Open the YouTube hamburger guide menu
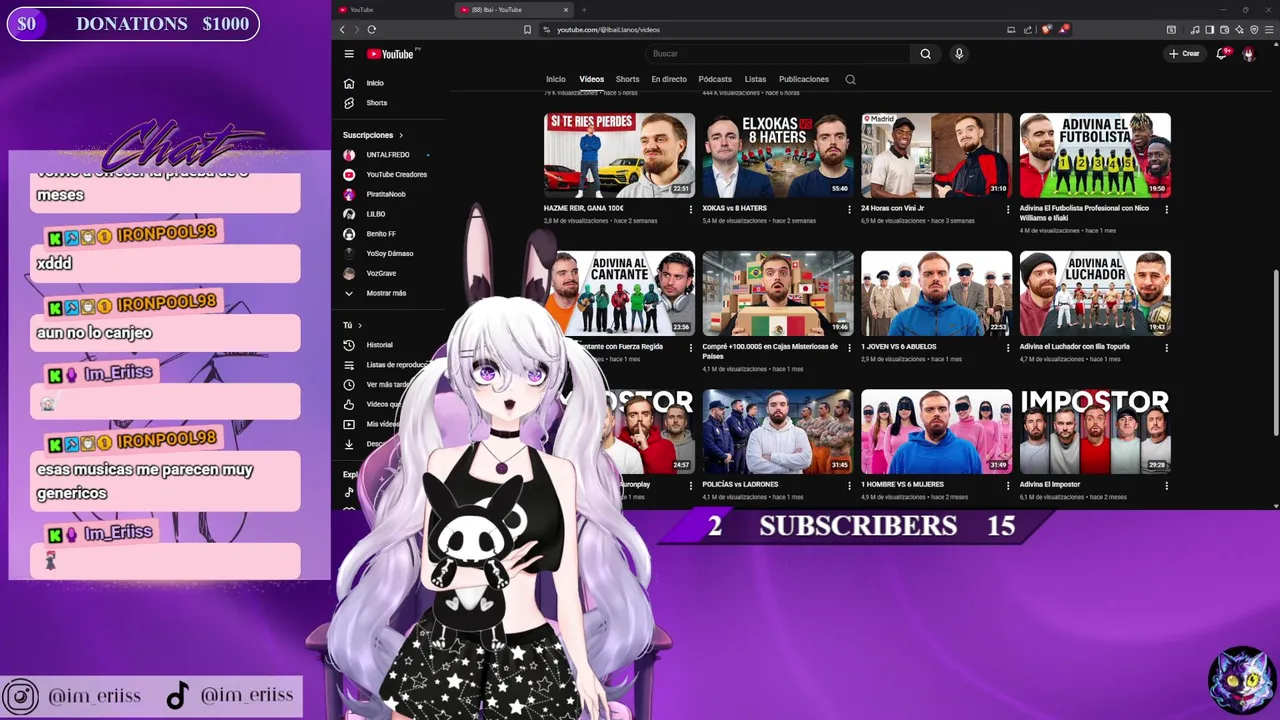 click(349, 54)
